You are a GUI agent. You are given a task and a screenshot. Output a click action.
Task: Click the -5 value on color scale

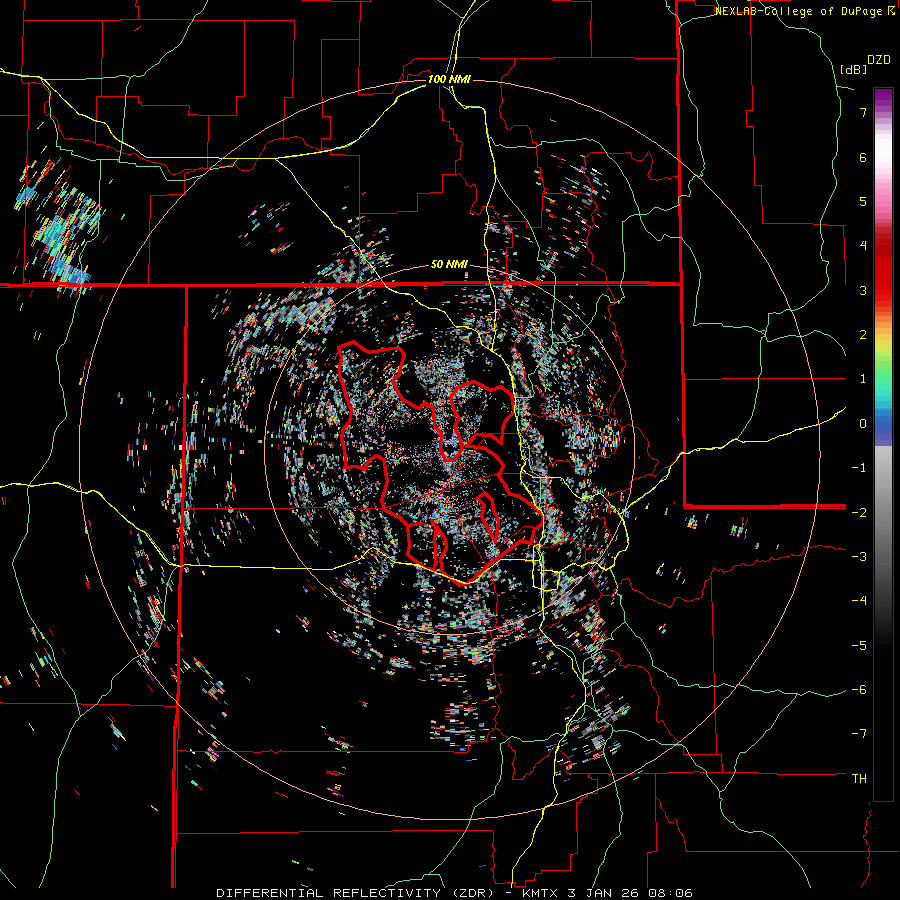[x=859, y=646]
